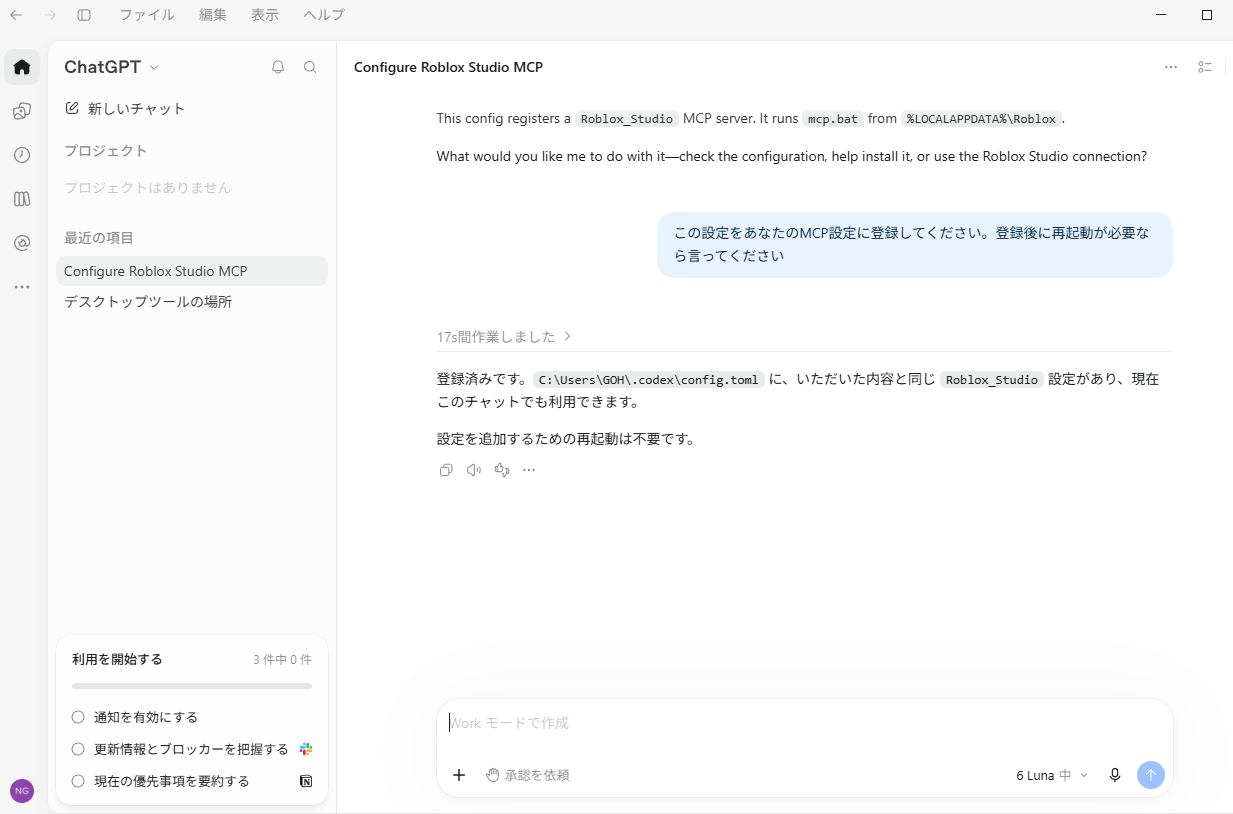Open the Configure Roblox Studio MCP chat

tap(192, 271)
